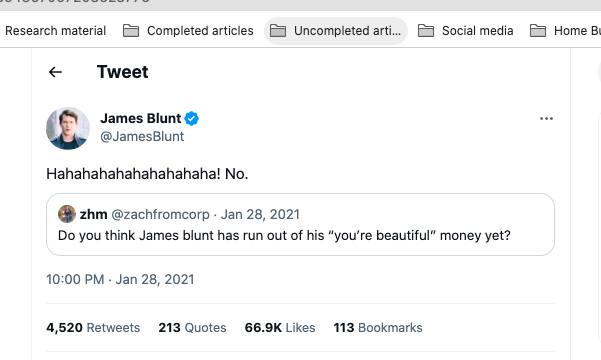Click the James Blunt display name
Viewport: 601px width, 360px height.
coord(140,118)
